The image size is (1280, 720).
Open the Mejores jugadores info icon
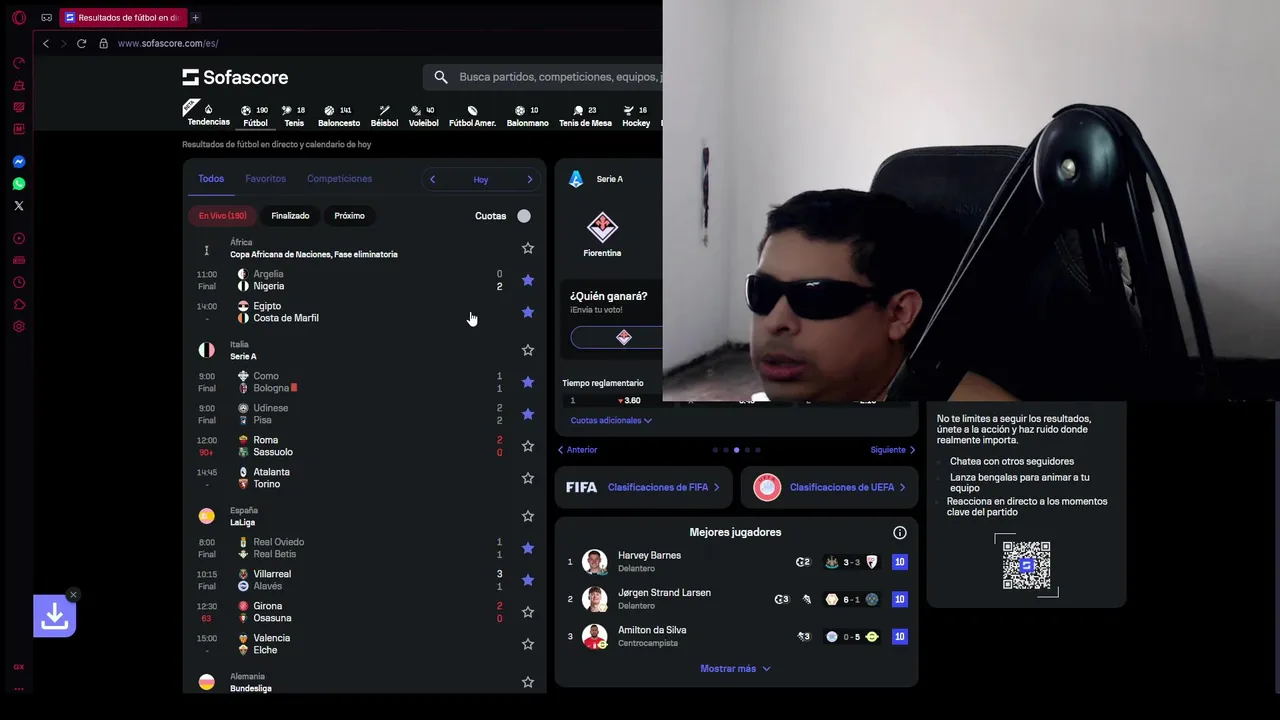(900, 533)
